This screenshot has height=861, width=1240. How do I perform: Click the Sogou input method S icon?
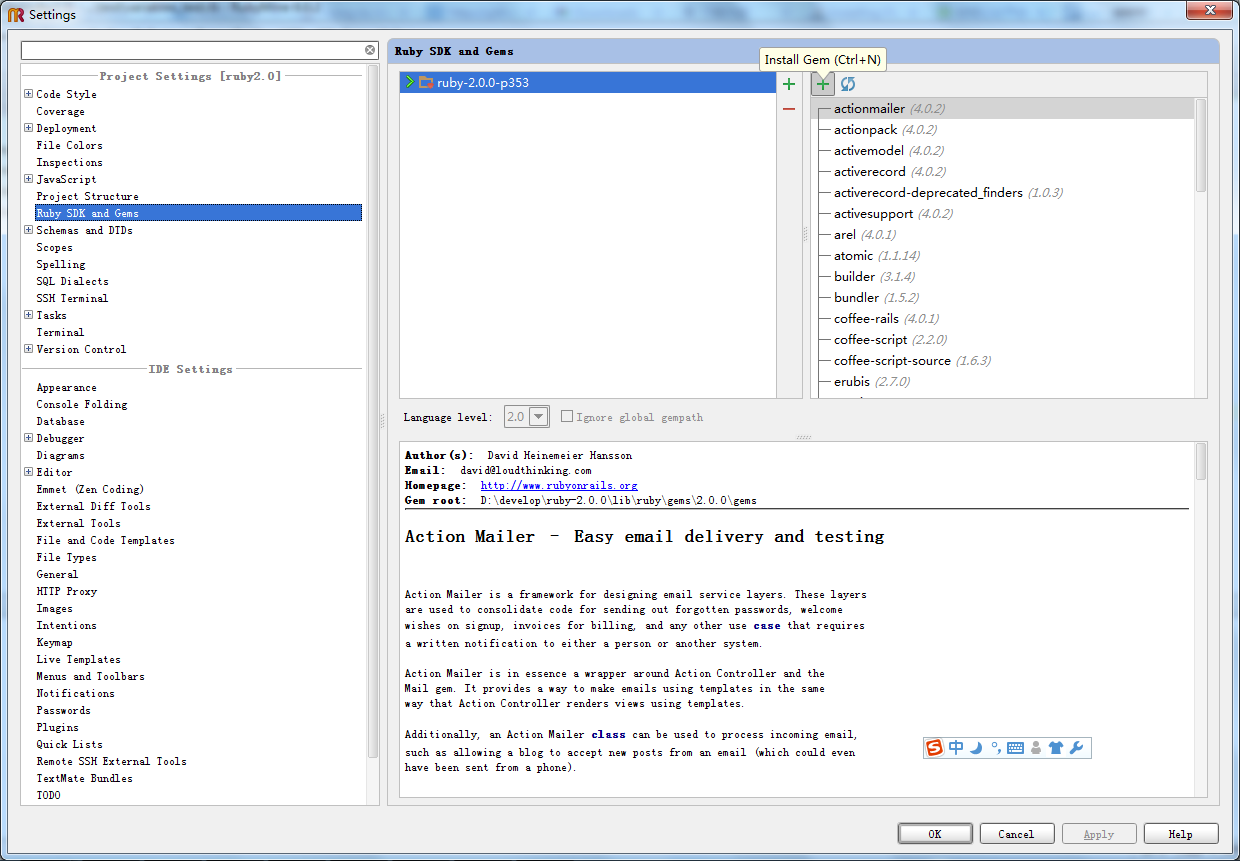coord(935,747)
